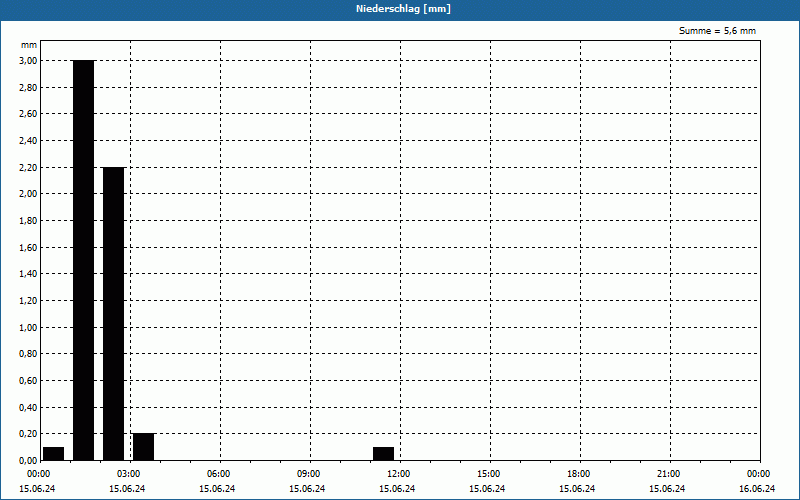Click the 21:00 time label

tap(668, 474)
